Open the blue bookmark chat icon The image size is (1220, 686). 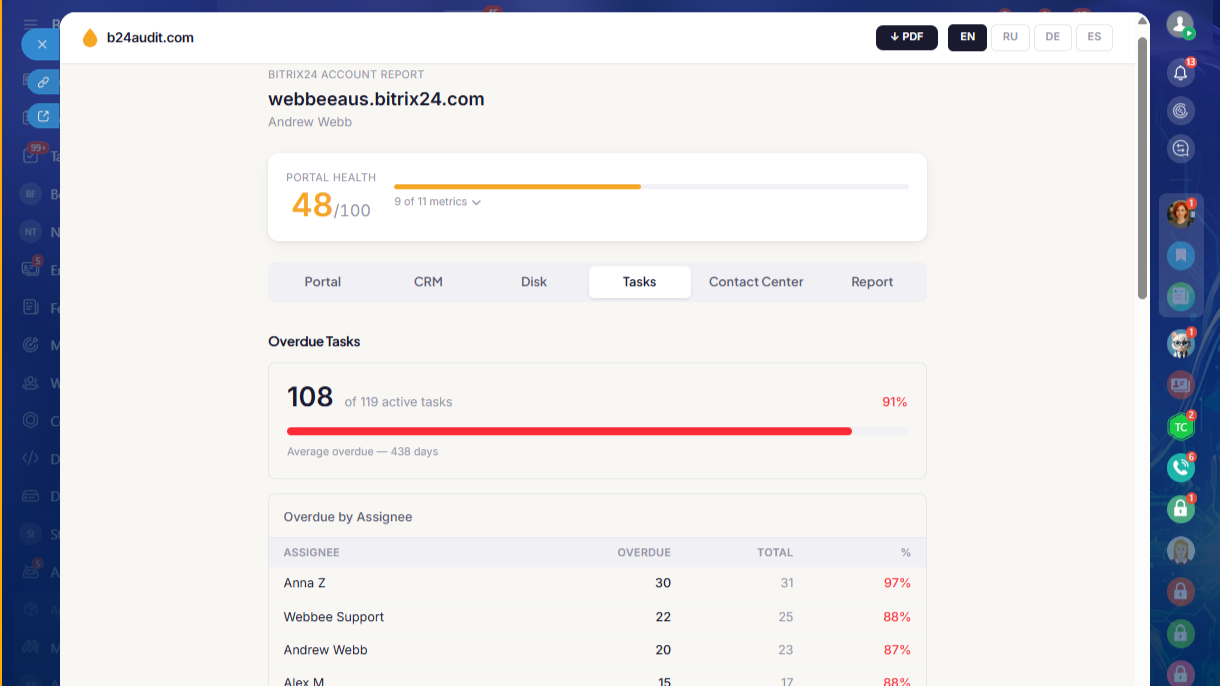coord(1181,255)
